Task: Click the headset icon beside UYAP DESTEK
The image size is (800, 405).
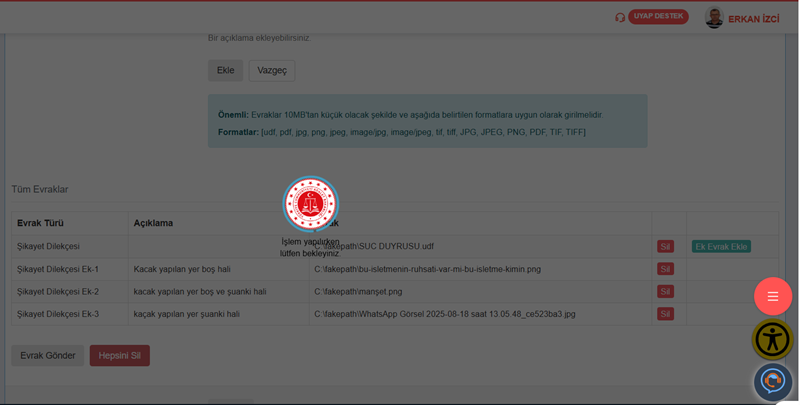Action: click(620, 17)
